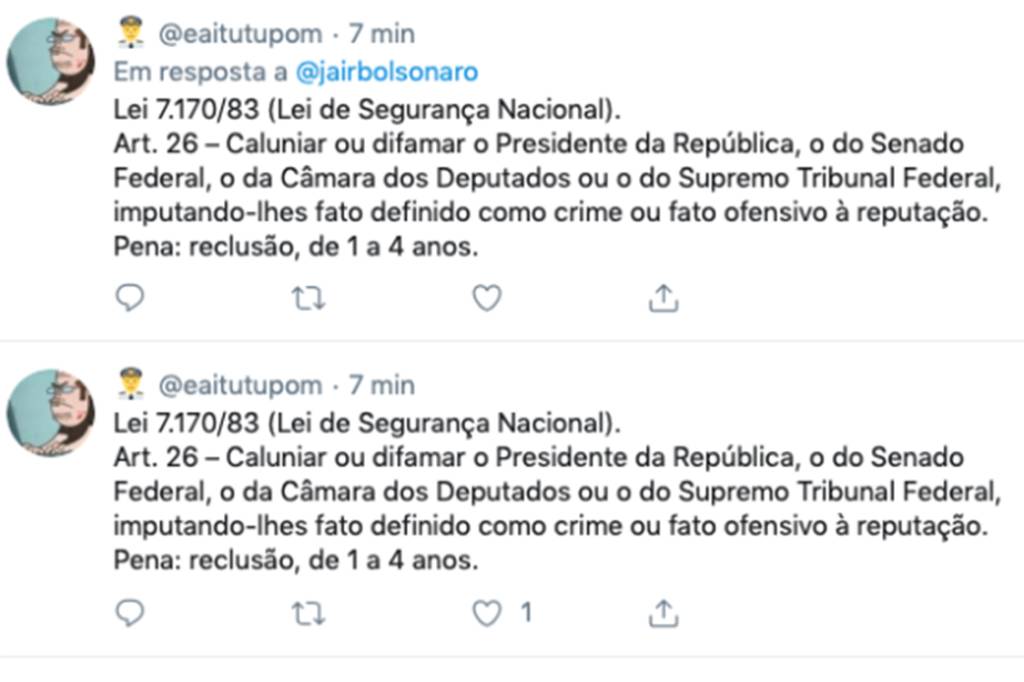Click the 7 min timestamp on the first tweet

pyautogui.click(x=384, y=32)
